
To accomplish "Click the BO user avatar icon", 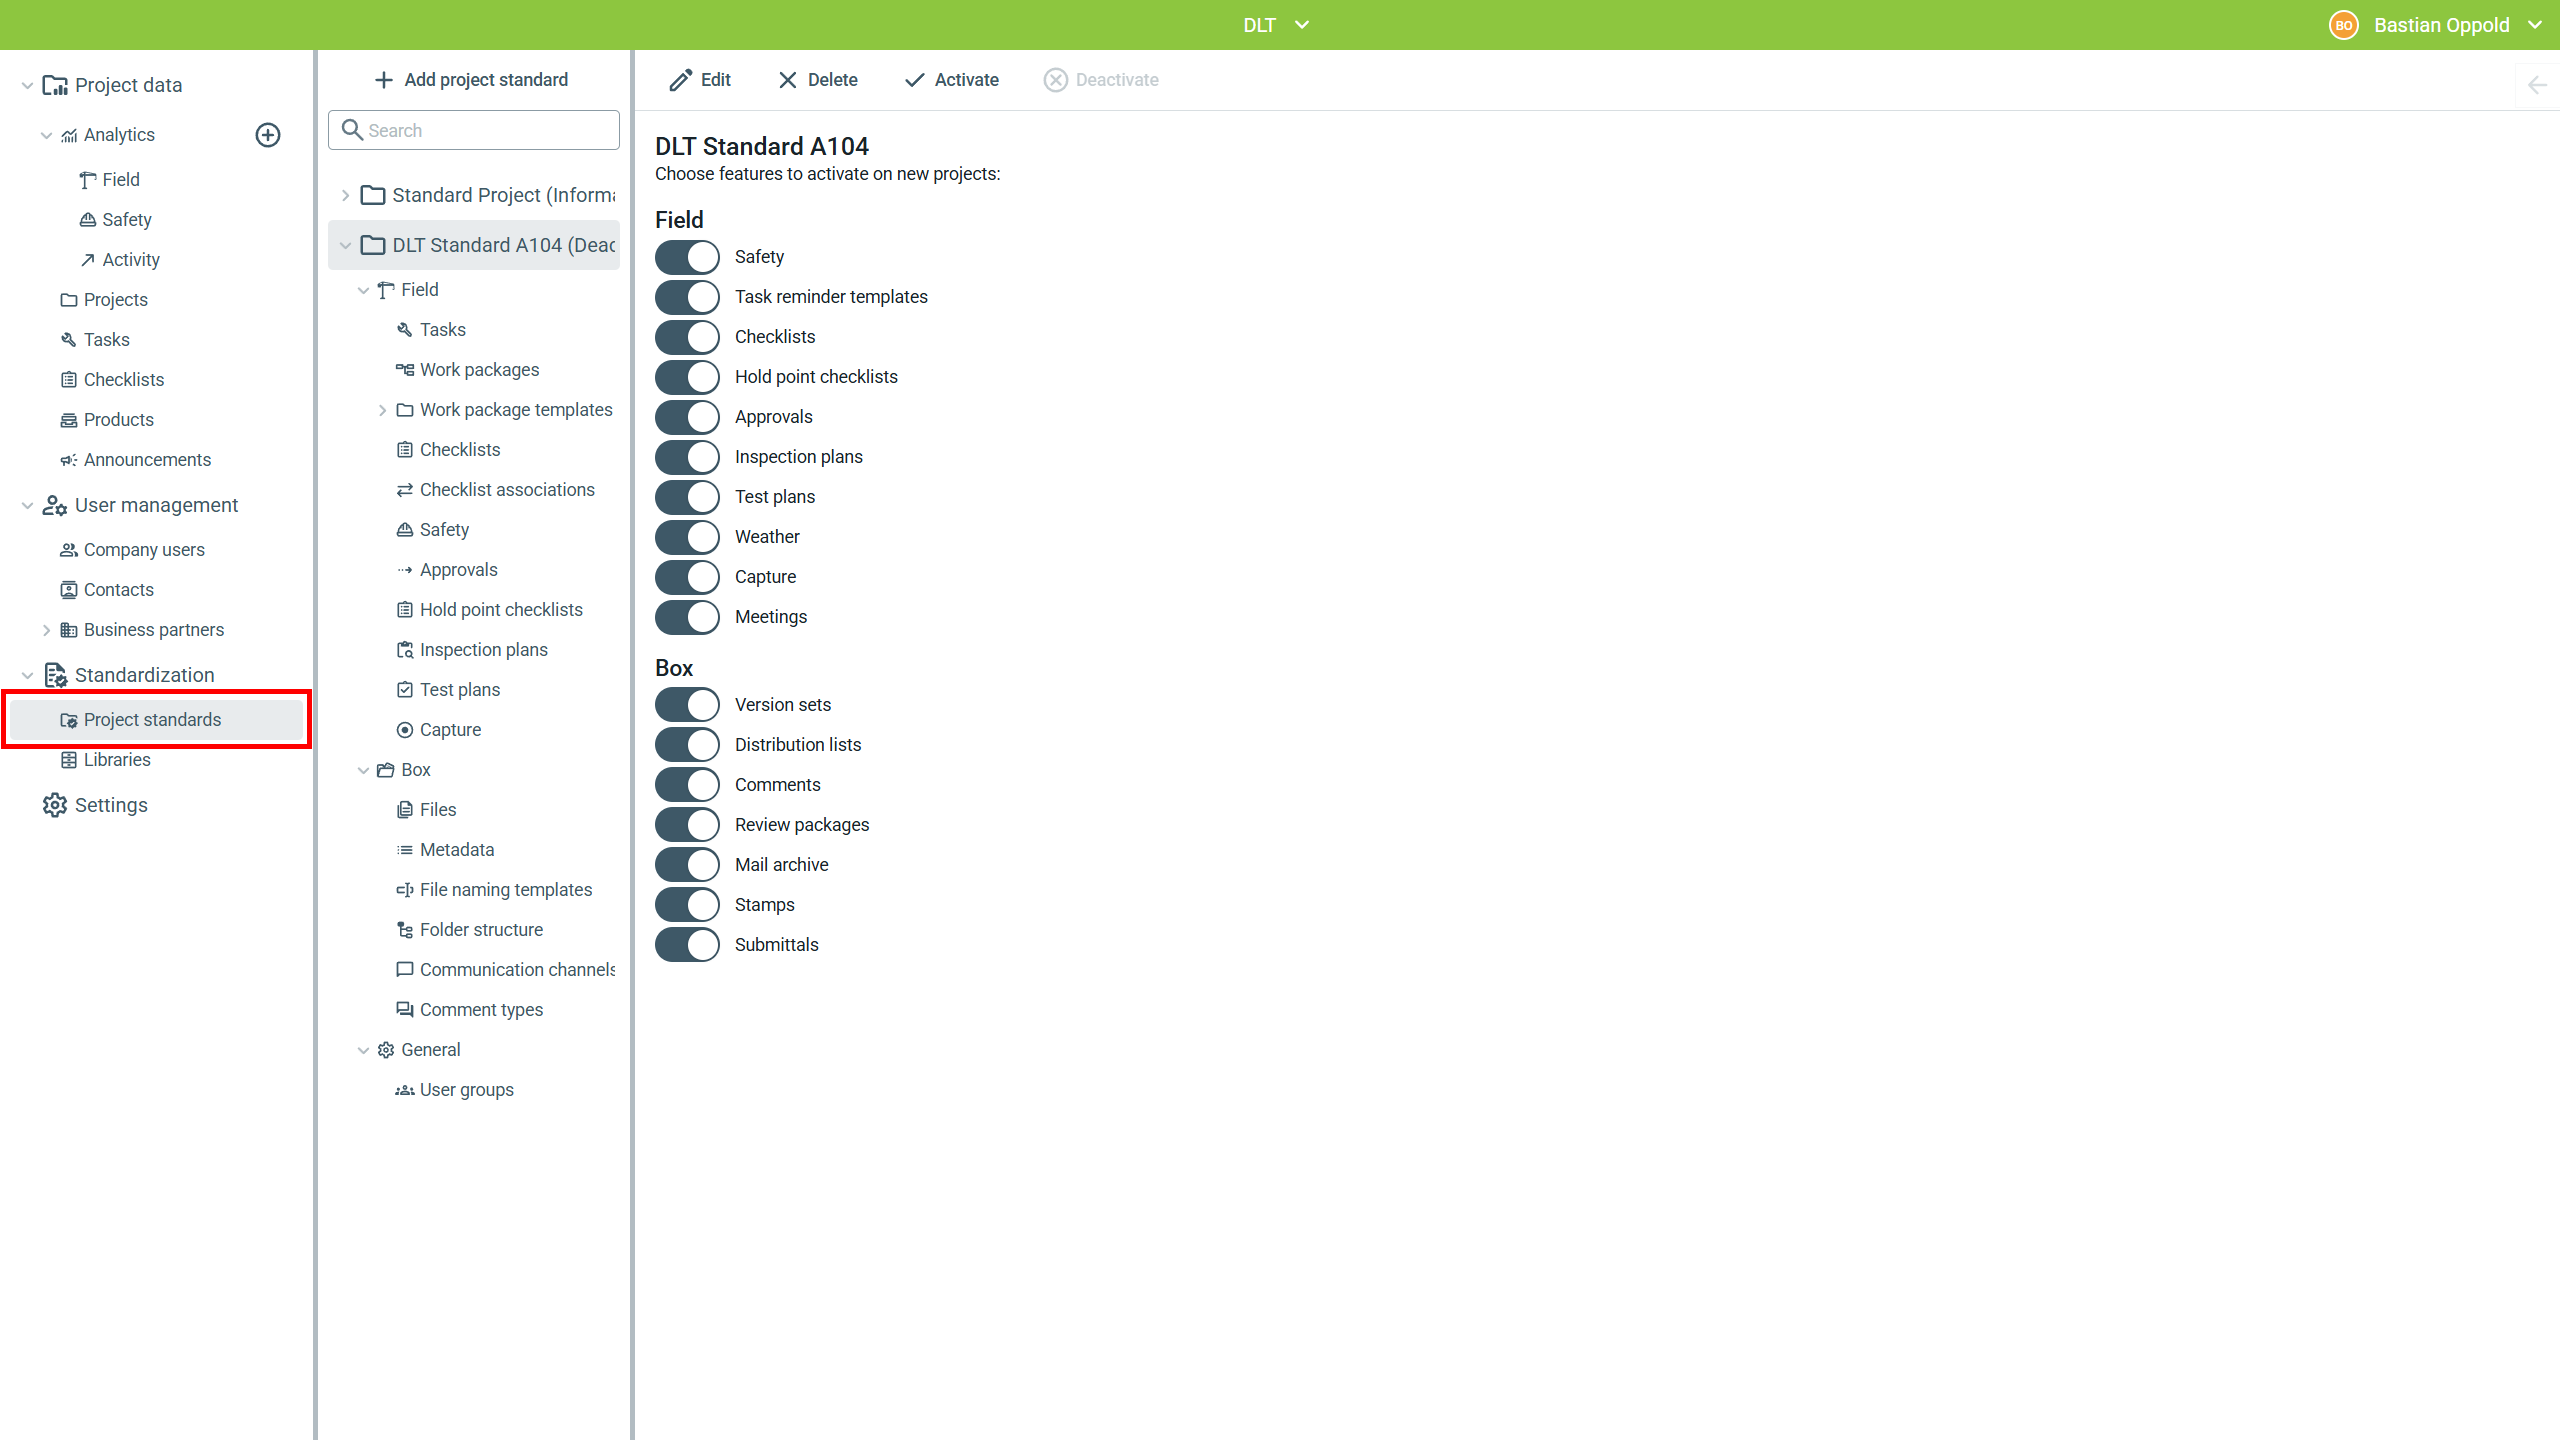I will pyautogui.click(x=2343, y=25).
